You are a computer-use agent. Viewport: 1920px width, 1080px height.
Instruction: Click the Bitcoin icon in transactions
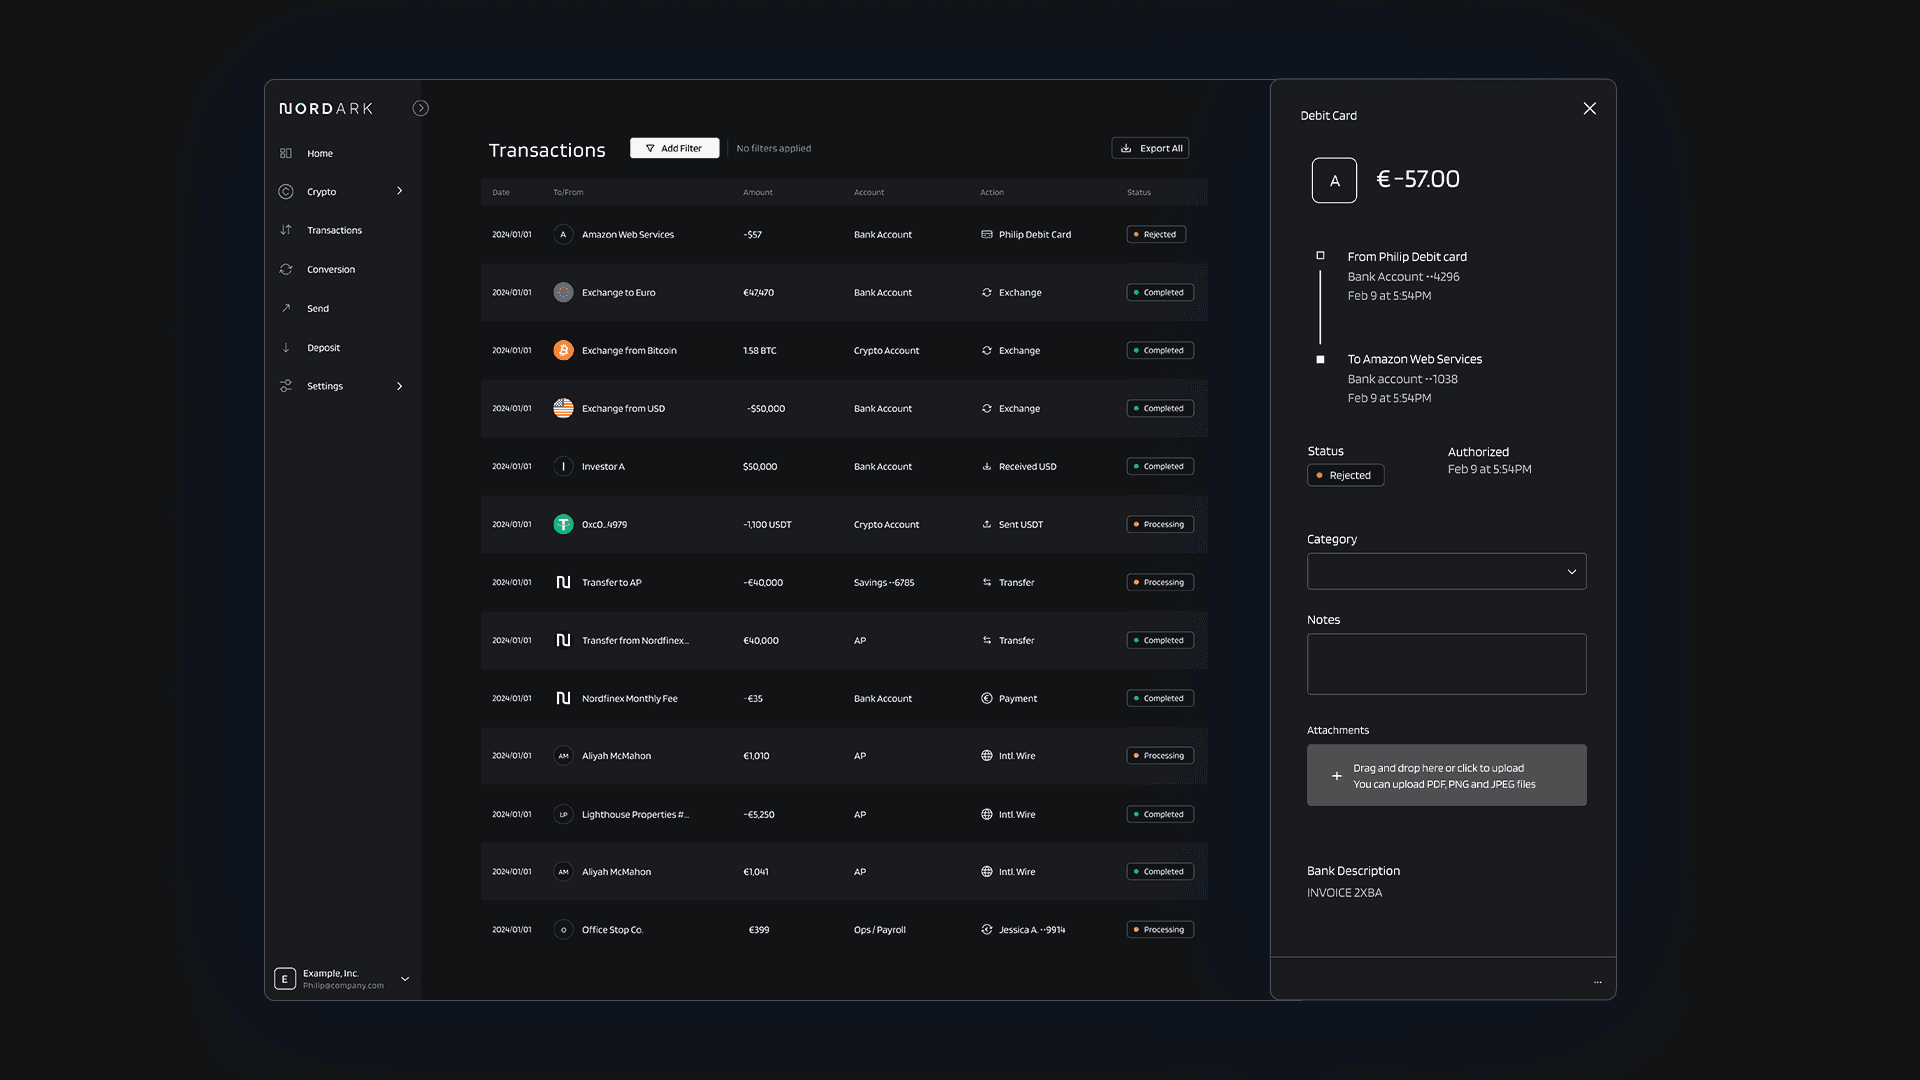563,350
